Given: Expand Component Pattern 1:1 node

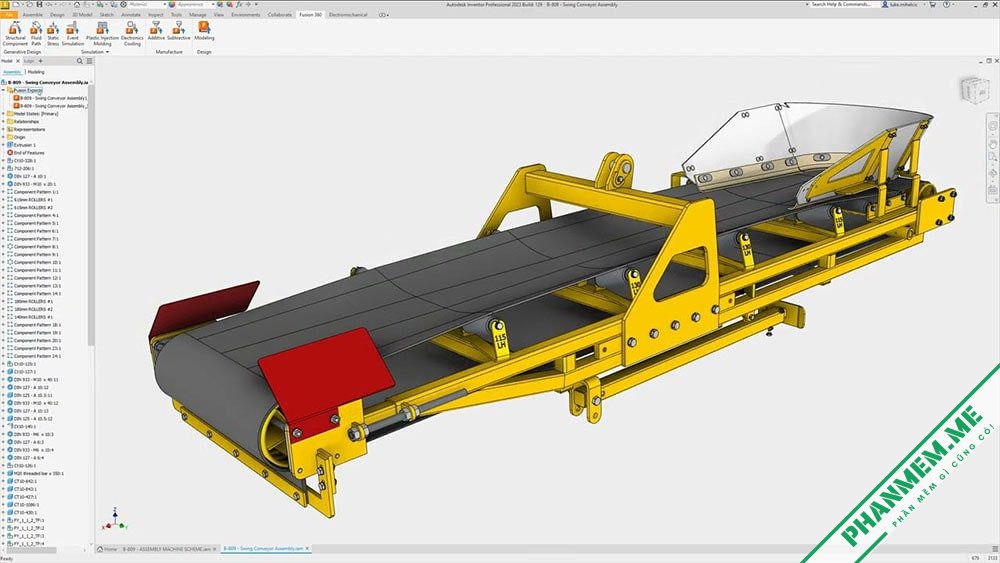Looking at the screenshot, I should (3, 192).
